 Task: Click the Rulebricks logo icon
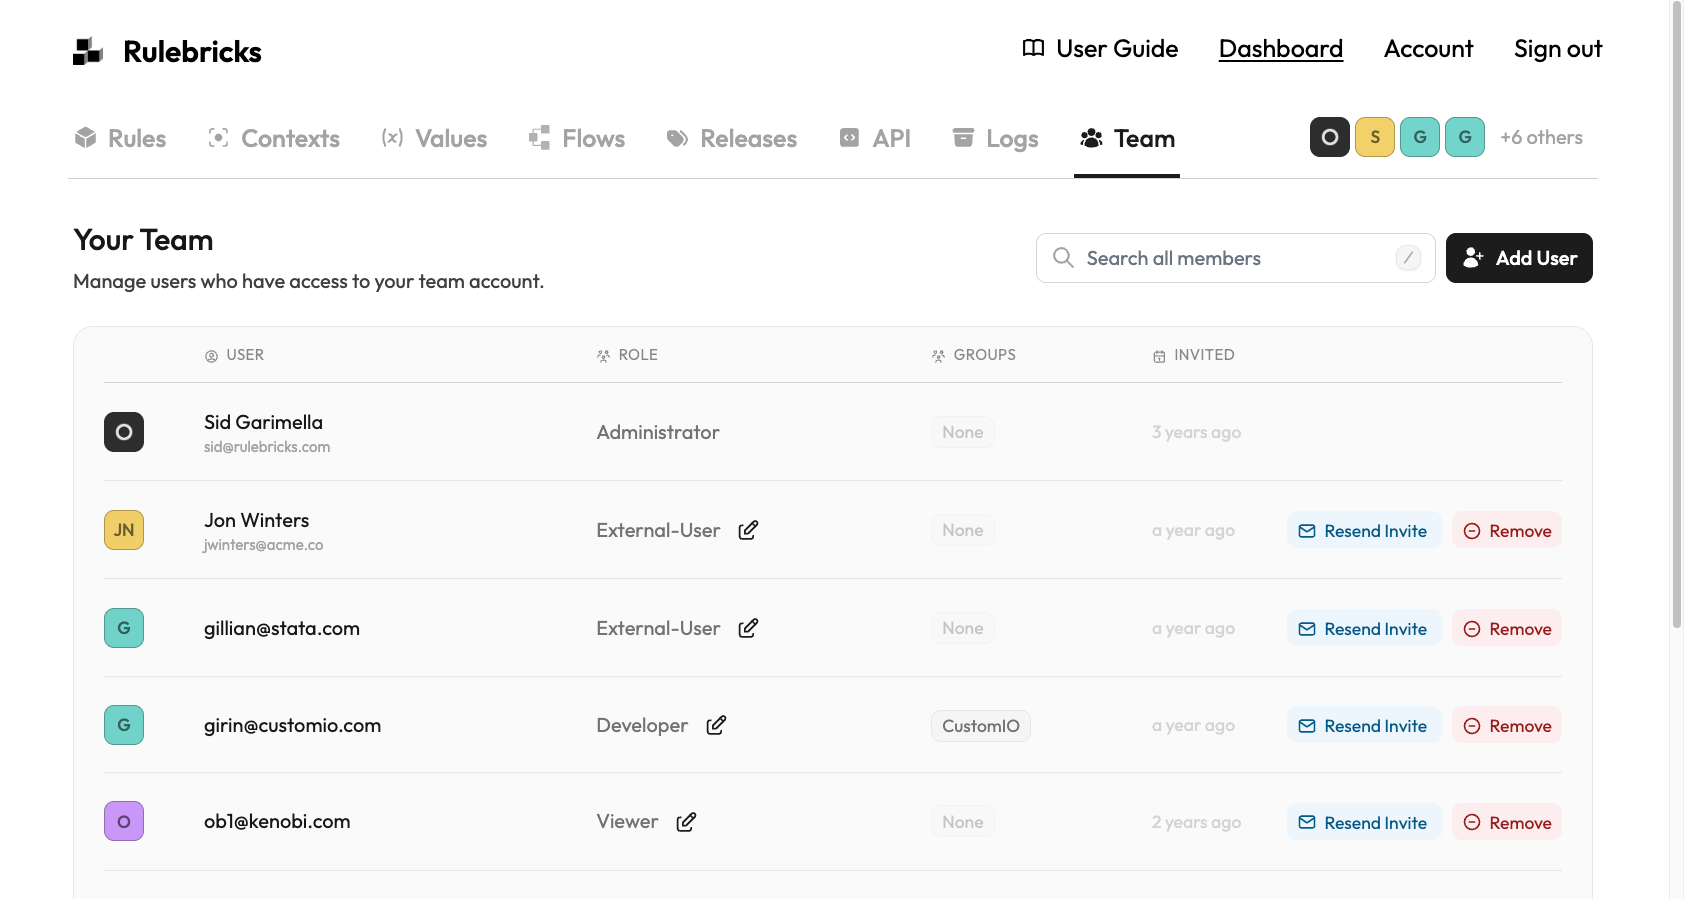(88, 51)
